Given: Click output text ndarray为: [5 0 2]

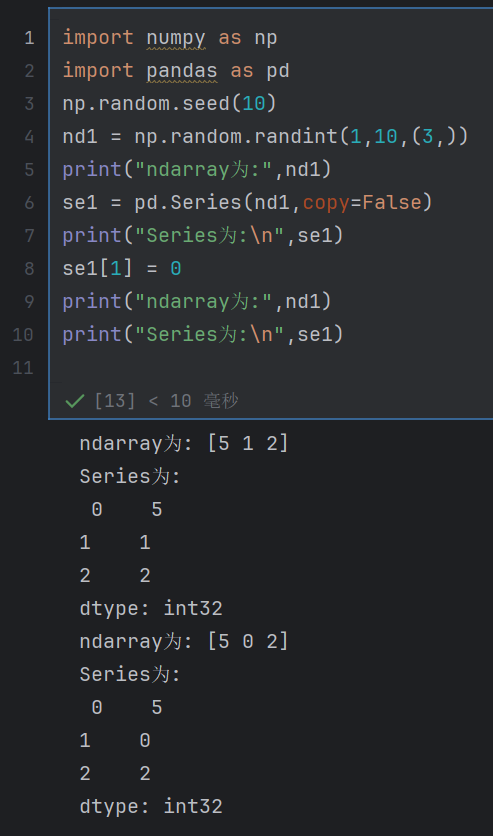Looking at the screenshot, I should [x=184, y=641].
